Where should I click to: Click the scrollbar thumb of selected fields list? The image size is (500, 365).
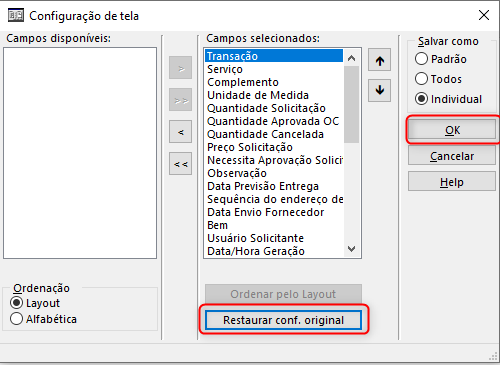(x=351, y=104)
